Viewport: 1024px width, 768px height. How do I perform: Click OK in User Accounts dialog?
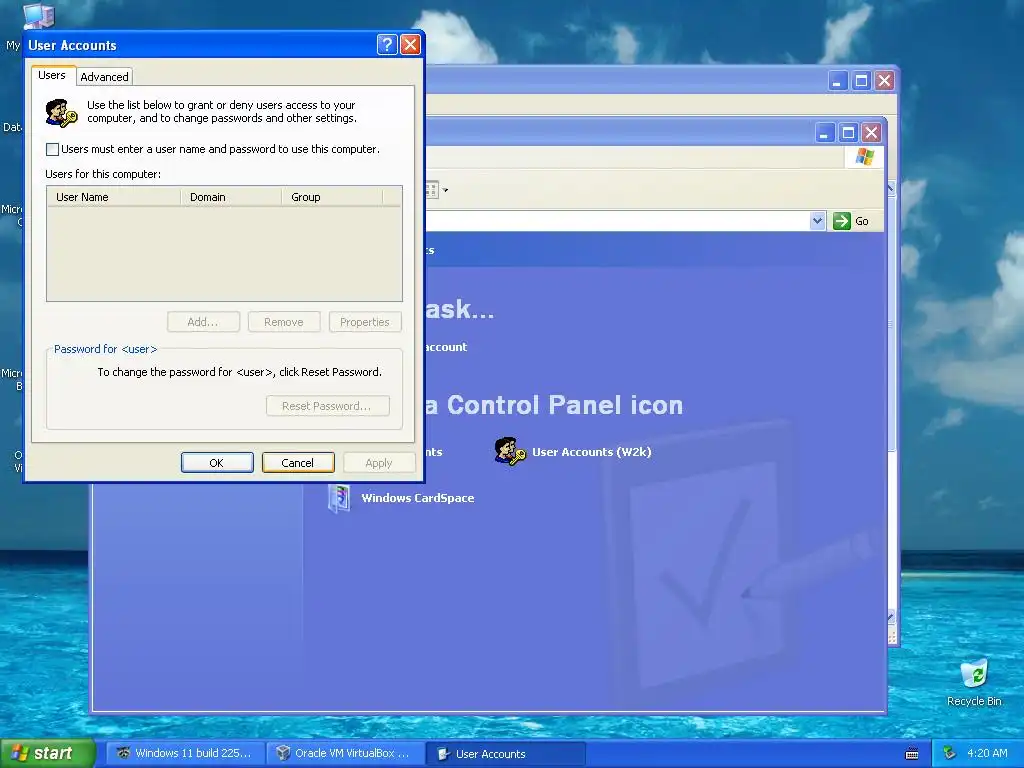pyautogui.click(x=217, y=462)
